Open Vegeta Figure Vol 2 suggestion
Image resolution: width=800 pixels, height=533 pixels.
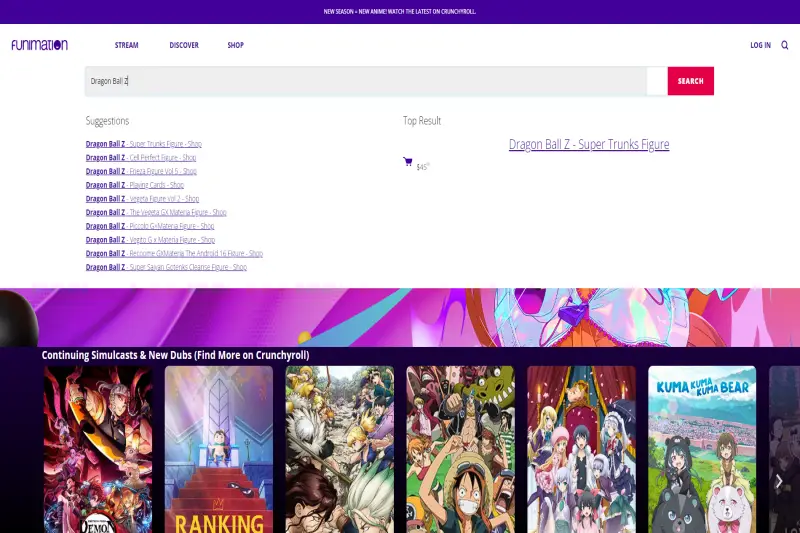[x=142, y=199]
